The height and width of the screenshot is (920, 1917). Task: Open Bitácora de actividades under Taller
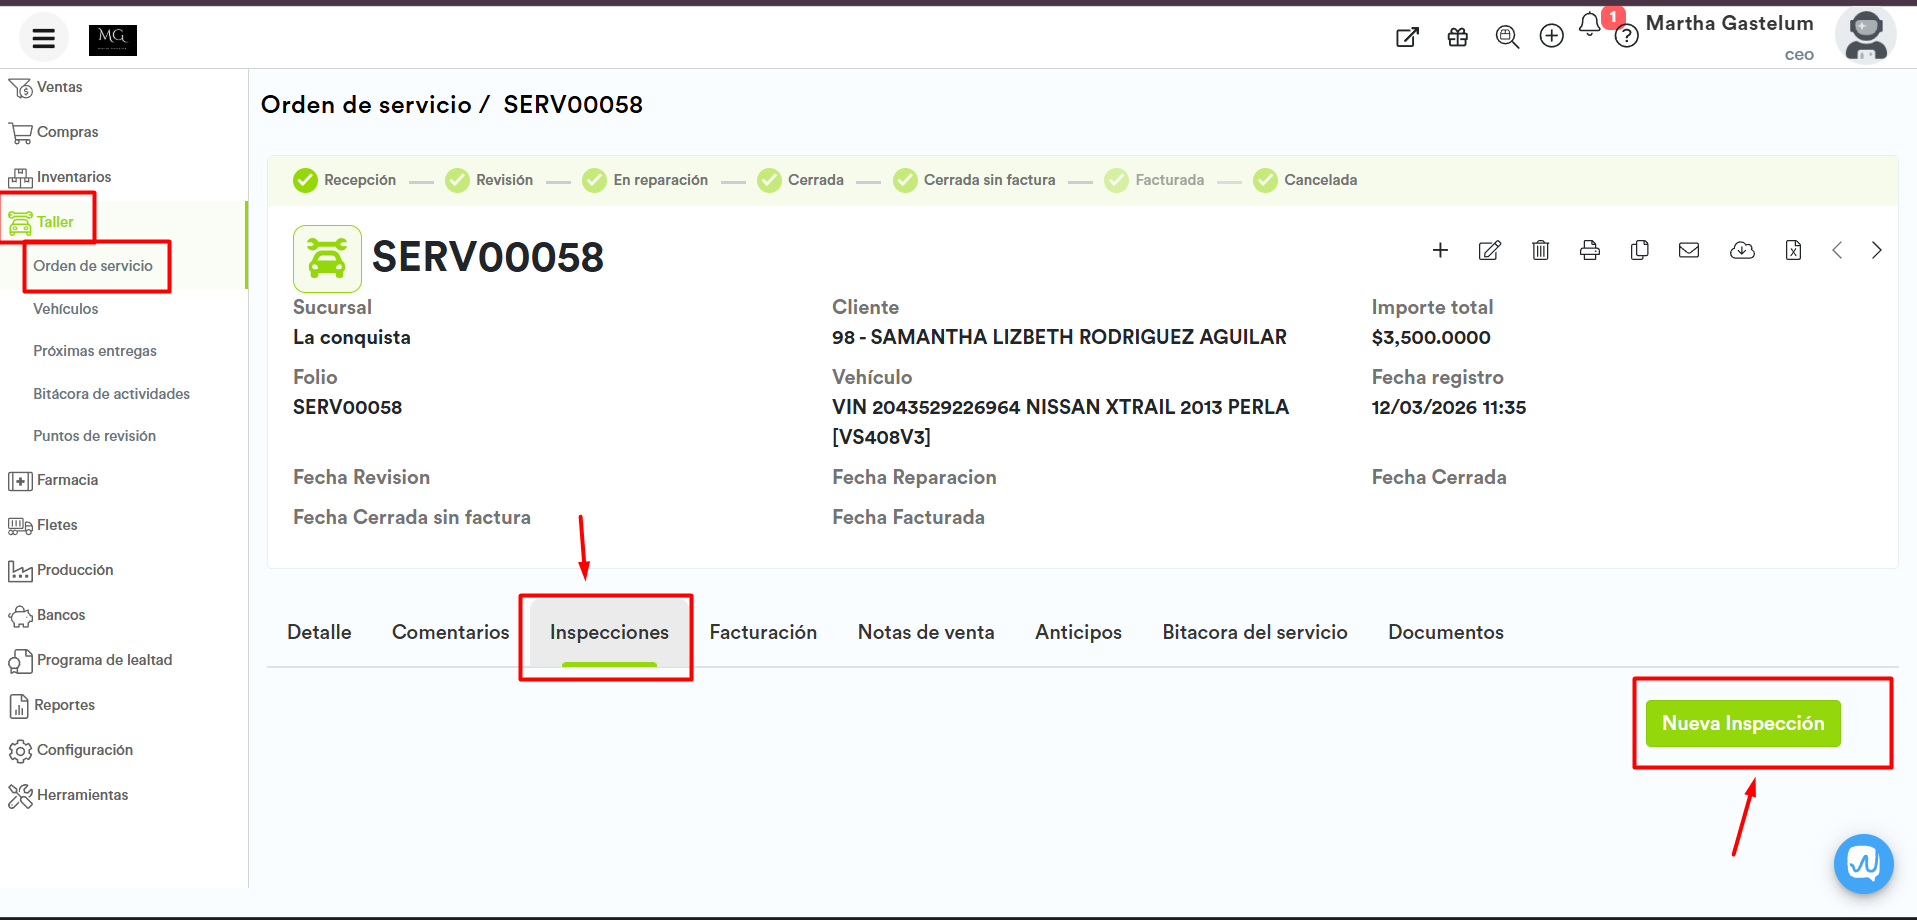tap(112, 394)
